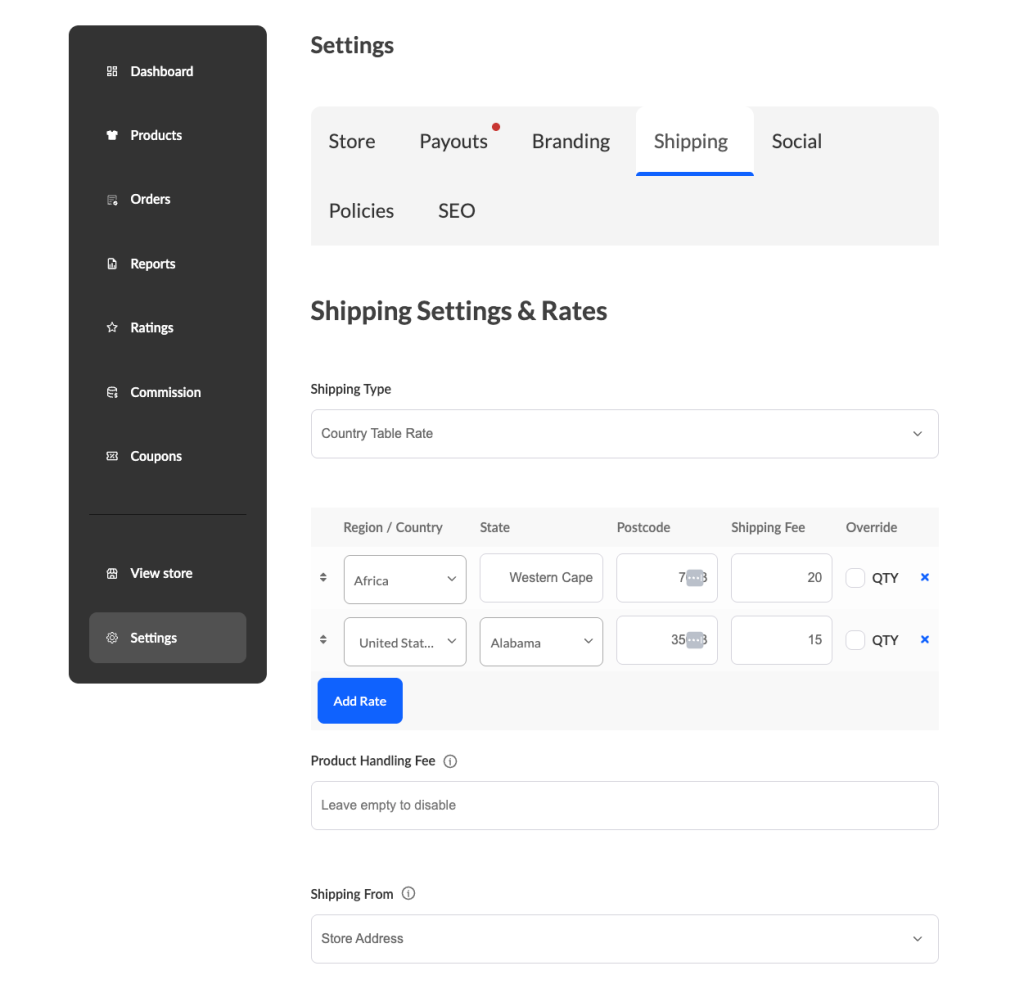This screenshot has height=993, width=1024.
Task: Click the autofill badge in postcode 35 field
Action: (694, 640)
